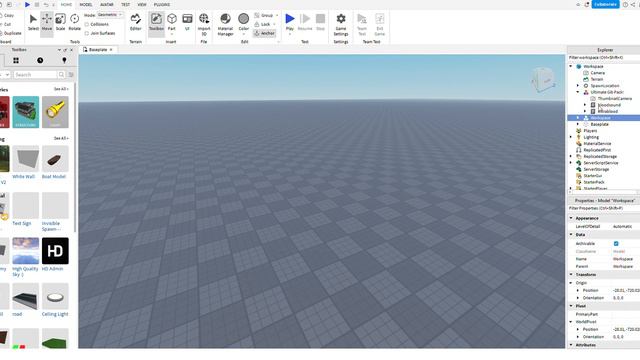This screenshot has height=360, width=640.
Task: Open the AVATAR ribbon tab
Action: click(x=107, y=4)
